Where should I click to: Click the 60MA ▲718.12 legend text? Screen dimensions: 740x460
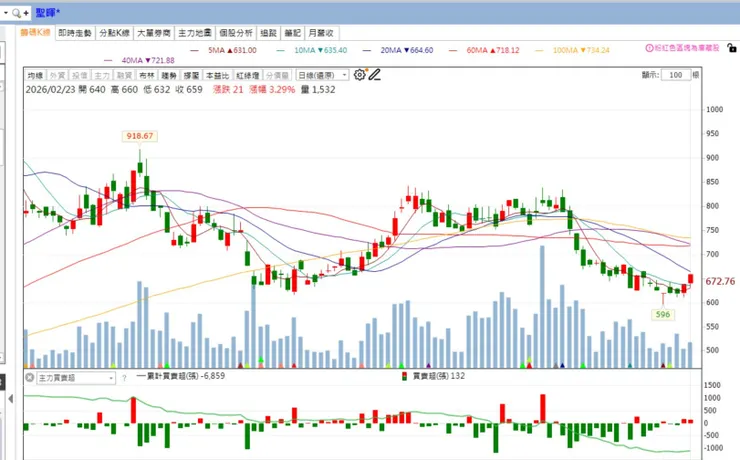(493, 50)
